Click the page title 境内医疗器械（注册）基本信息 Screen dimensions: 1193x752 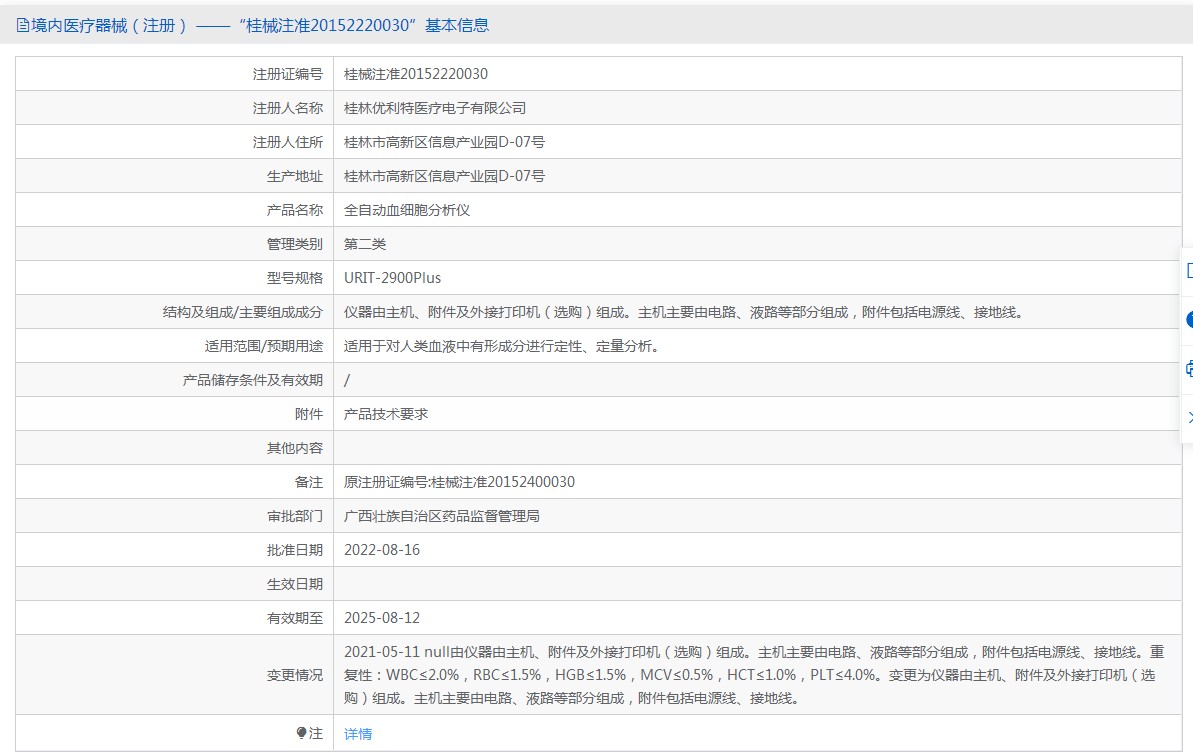(x=260, y=26)
